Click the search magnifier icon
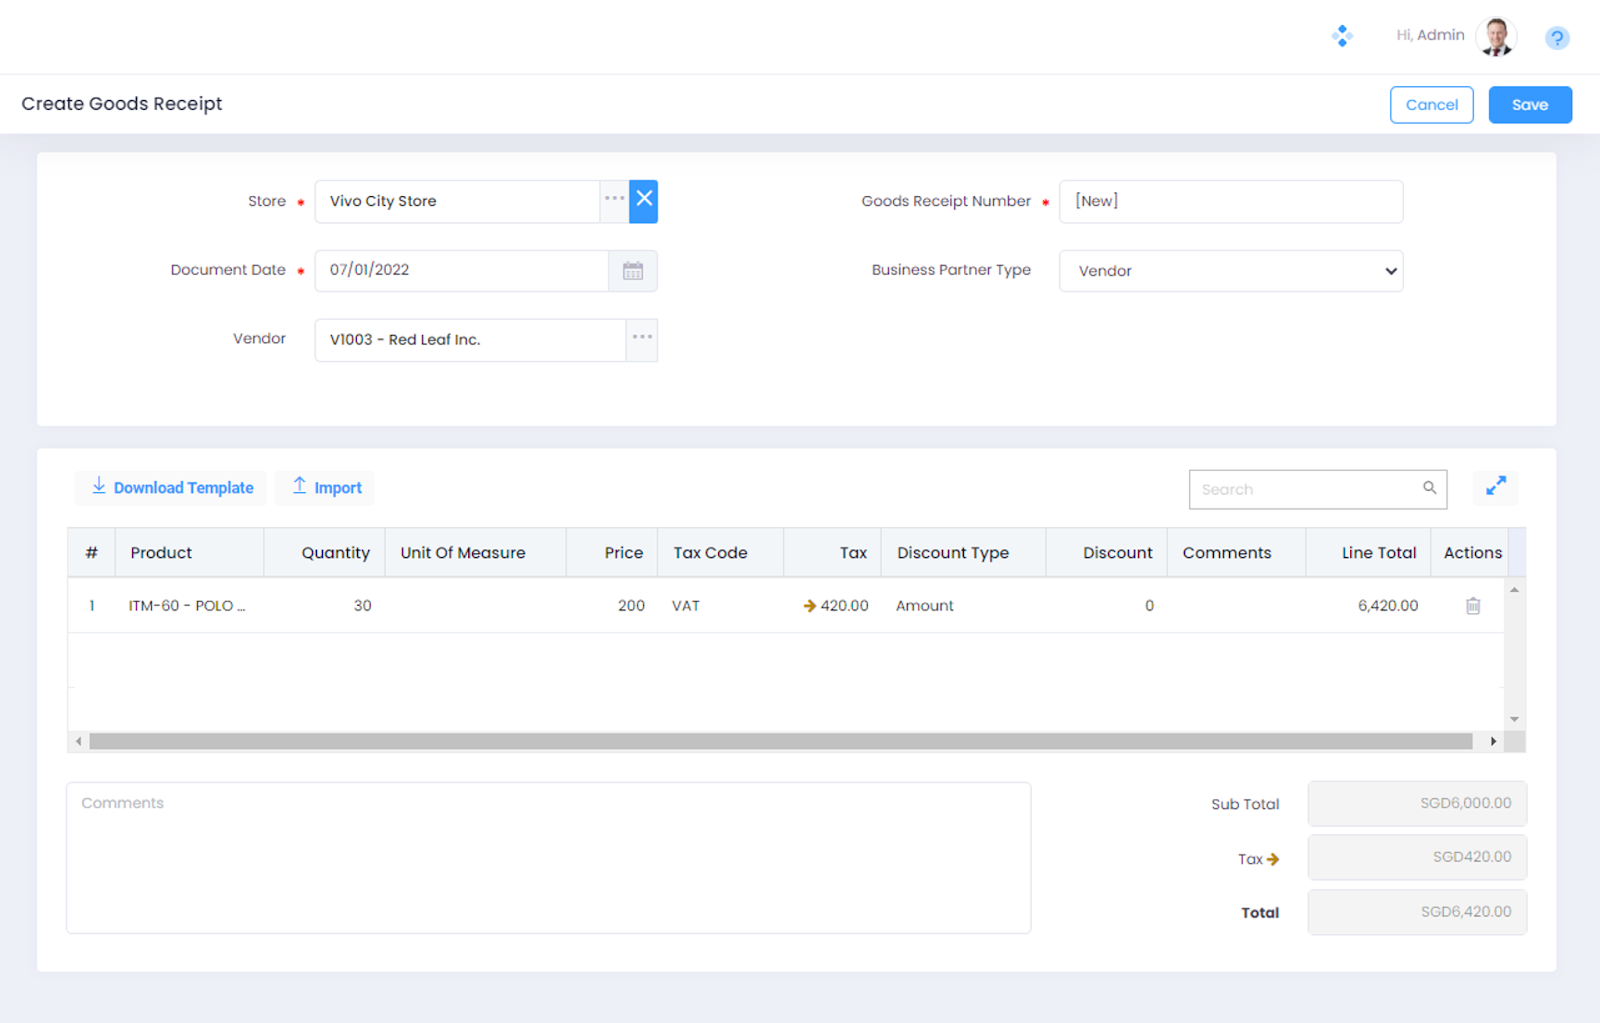The width and height of the screenshot is (1600, 1023). coord(1429,488)
